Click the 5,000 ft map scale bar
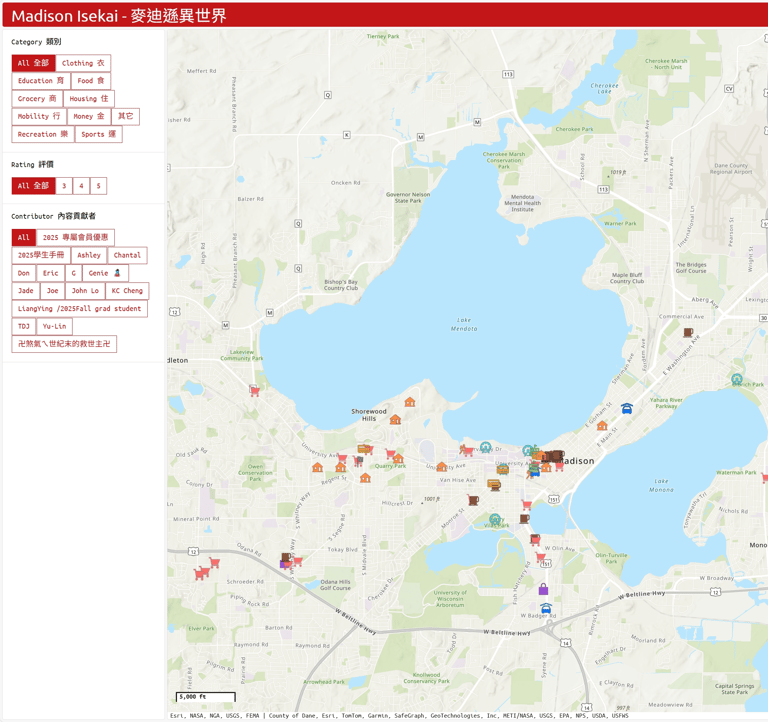 pos(206,697)
